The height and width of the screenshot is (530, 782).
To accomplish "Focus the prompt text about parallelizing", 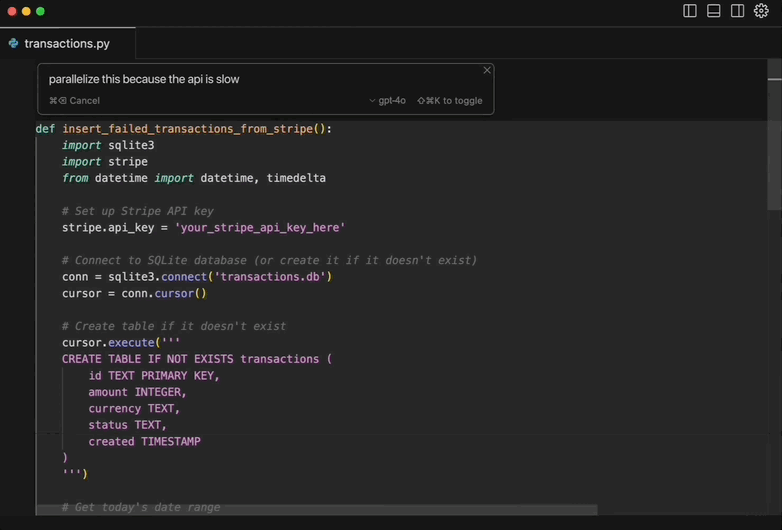I will click(144, 79).
